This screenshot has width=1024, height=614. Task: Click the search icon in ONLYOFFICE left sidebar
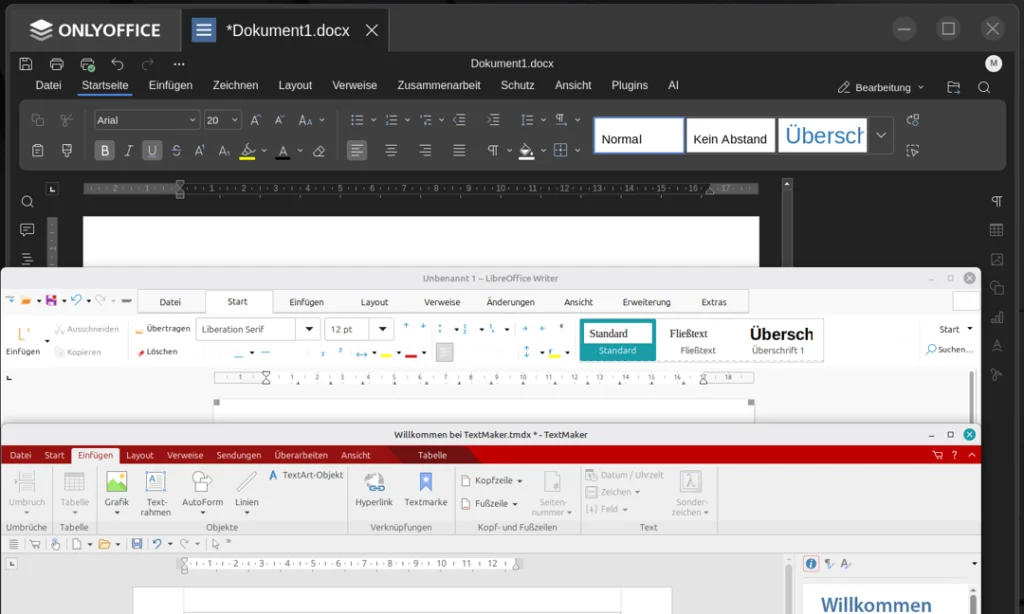pyautogui.click(x=27, y=202)
